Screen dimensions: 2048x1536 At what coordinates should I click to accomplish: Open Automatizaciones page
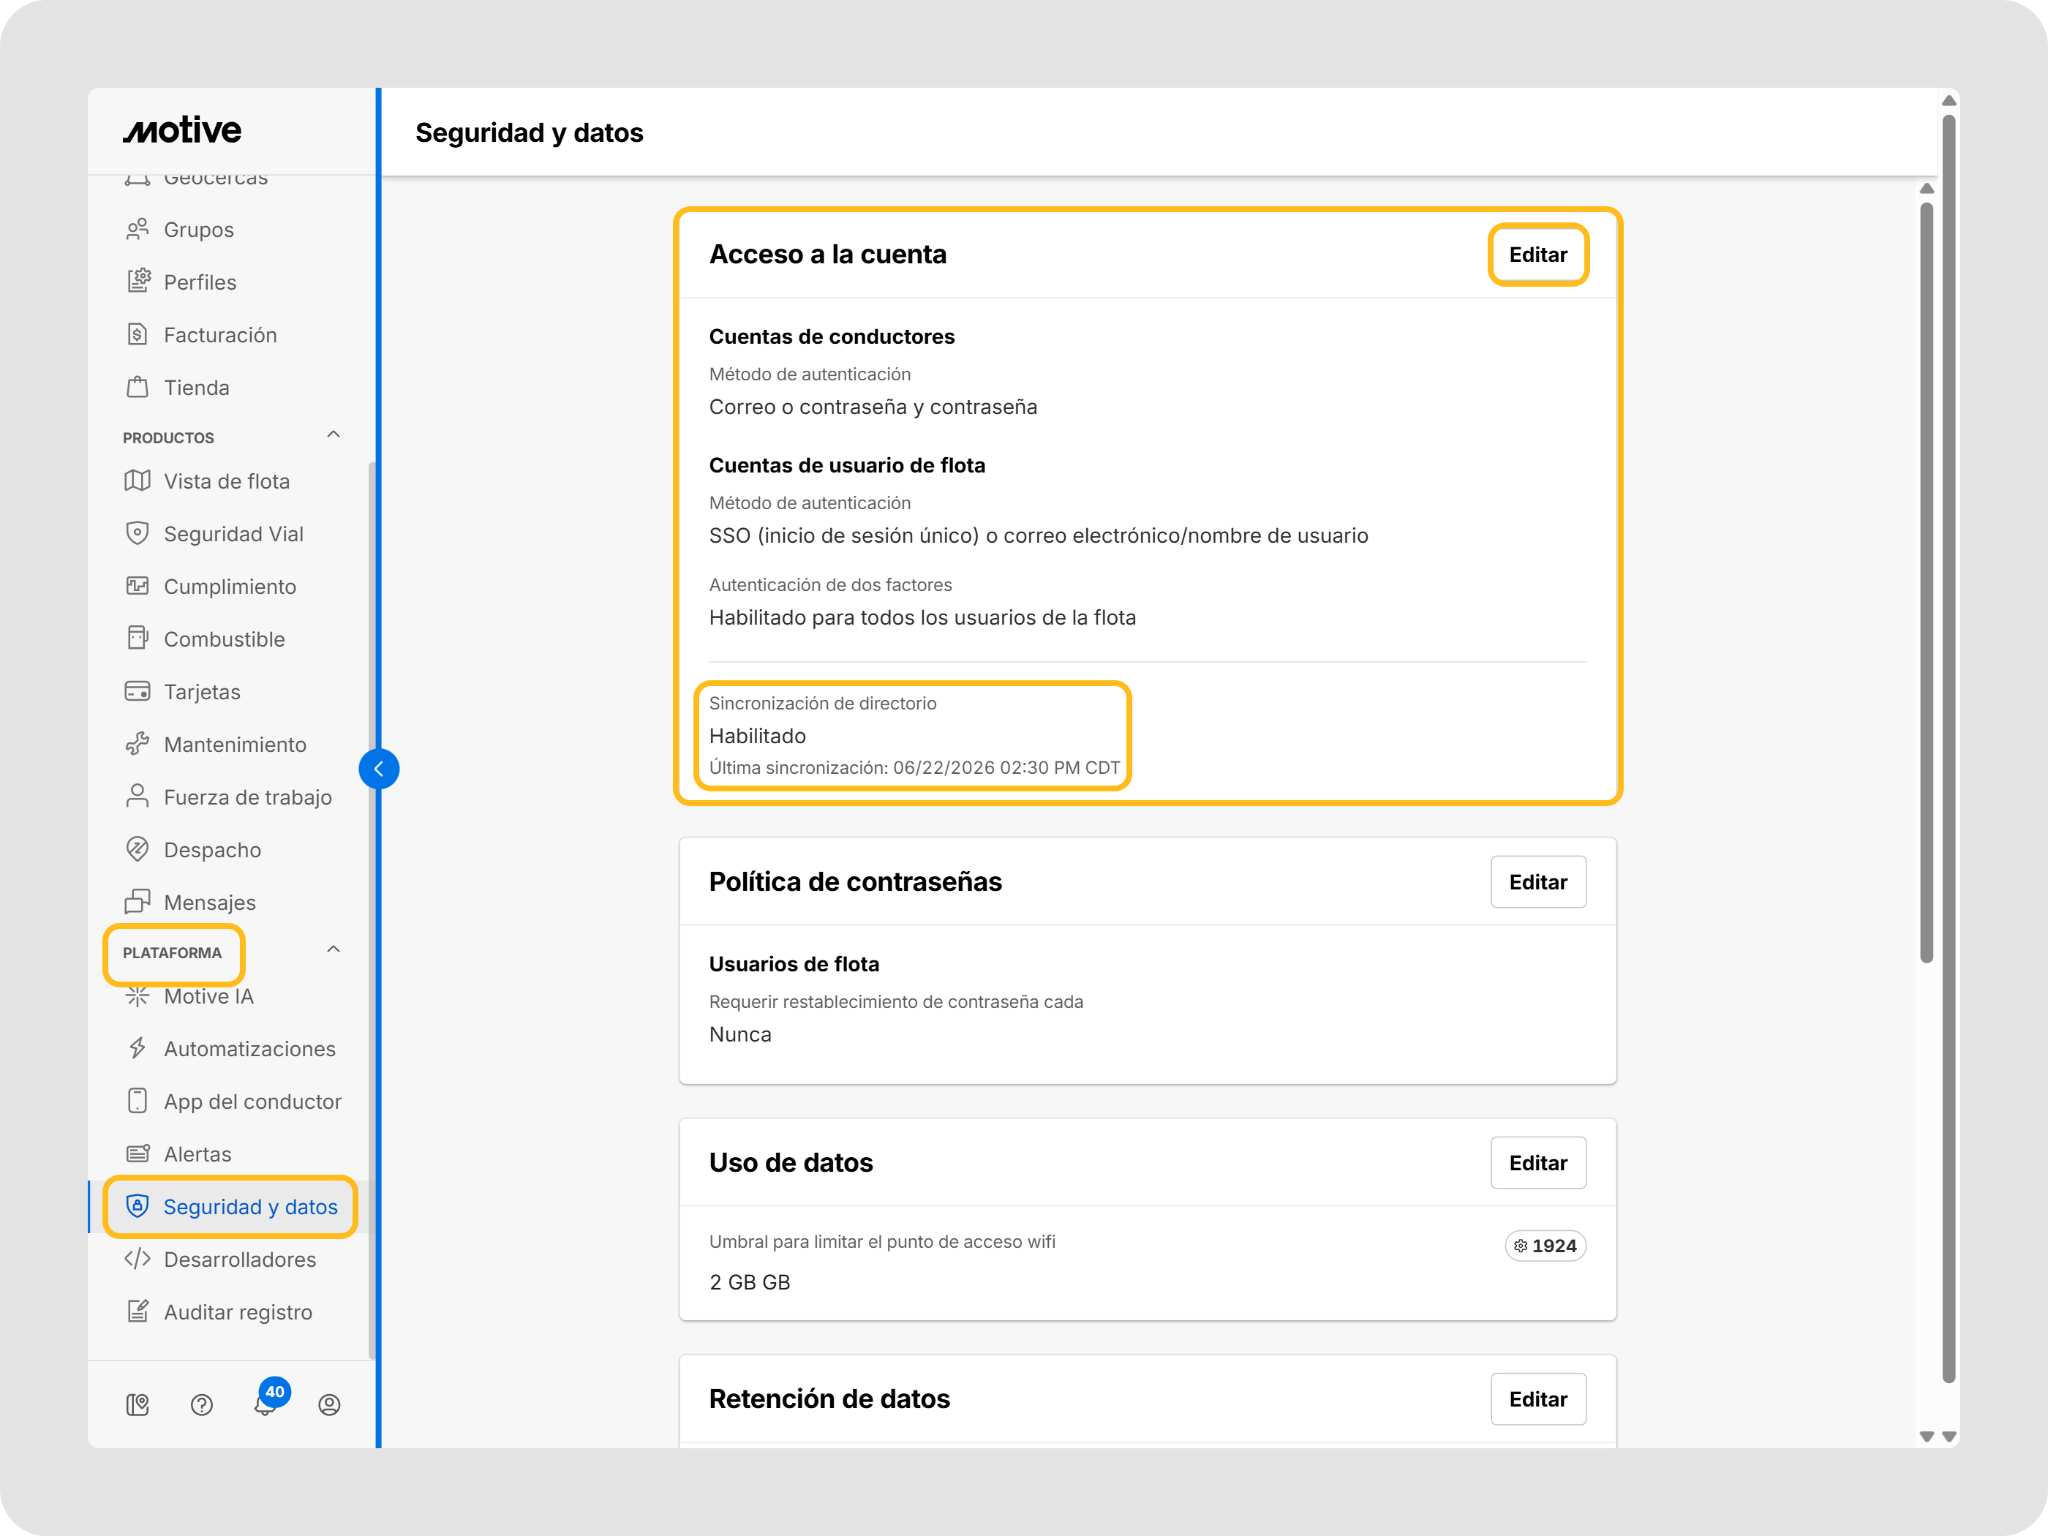tap(250, 1049)
